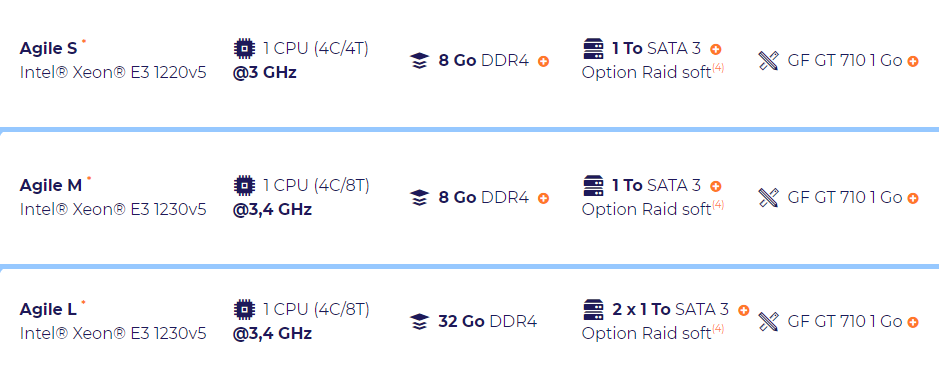
Task: Expand storage options beside 2 x 1 To SATA 3
Action: [744, 311]
